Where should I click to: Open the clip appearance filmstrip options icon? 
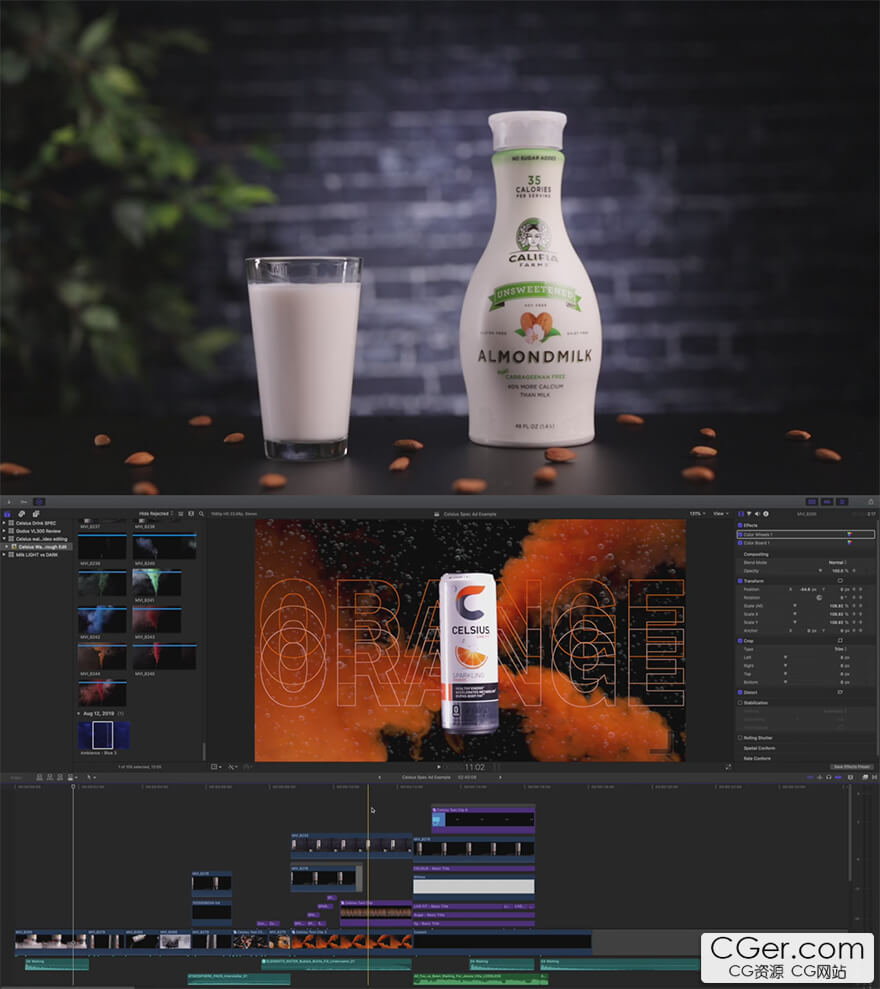pyautogui.click(x=191, y=514)
